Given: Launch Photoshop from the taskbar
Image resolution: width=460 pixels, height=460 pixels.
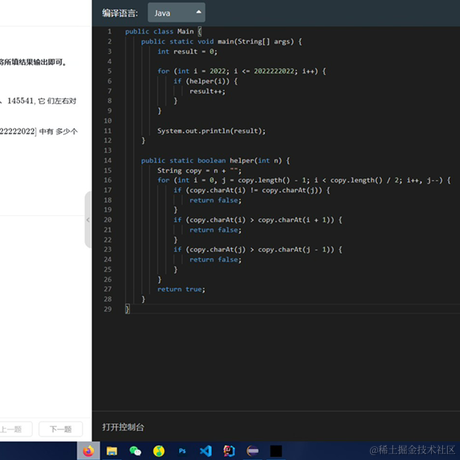Looking at the screenshot, I should (182, 451).
